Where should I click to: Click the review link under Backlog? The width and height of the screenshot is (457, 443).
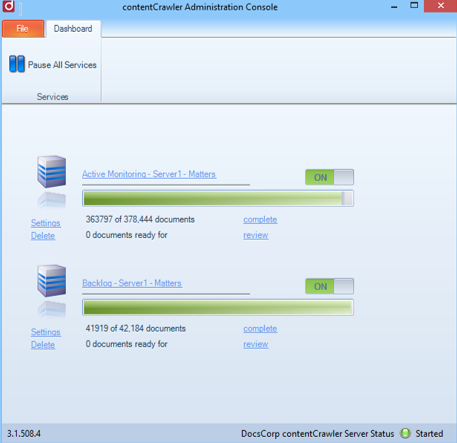point(256,344)
